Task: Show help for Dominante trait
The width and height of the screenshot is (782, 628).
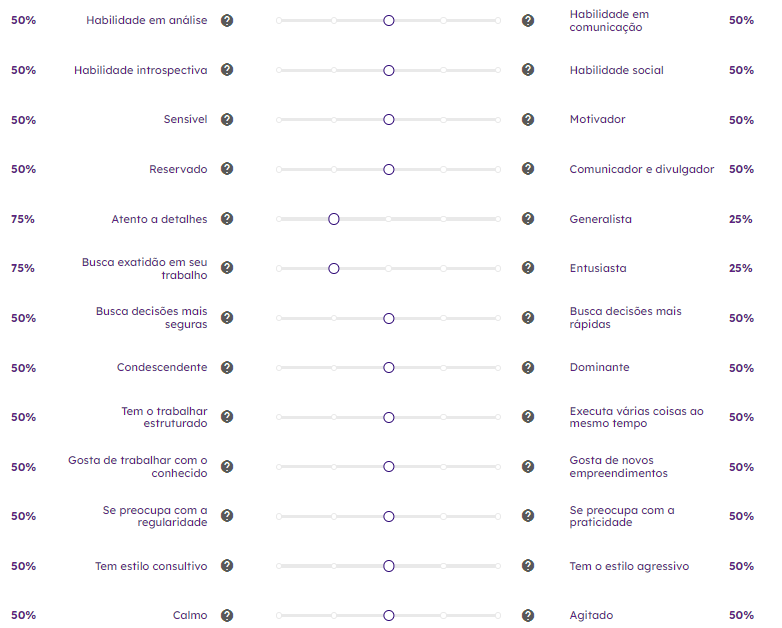Action: tap(528, 368)
